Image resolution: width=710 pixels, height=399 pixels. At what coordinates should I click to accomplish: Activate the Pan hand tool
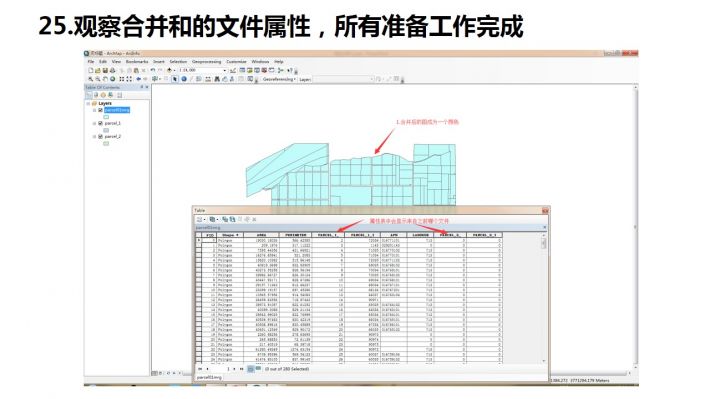105,79
